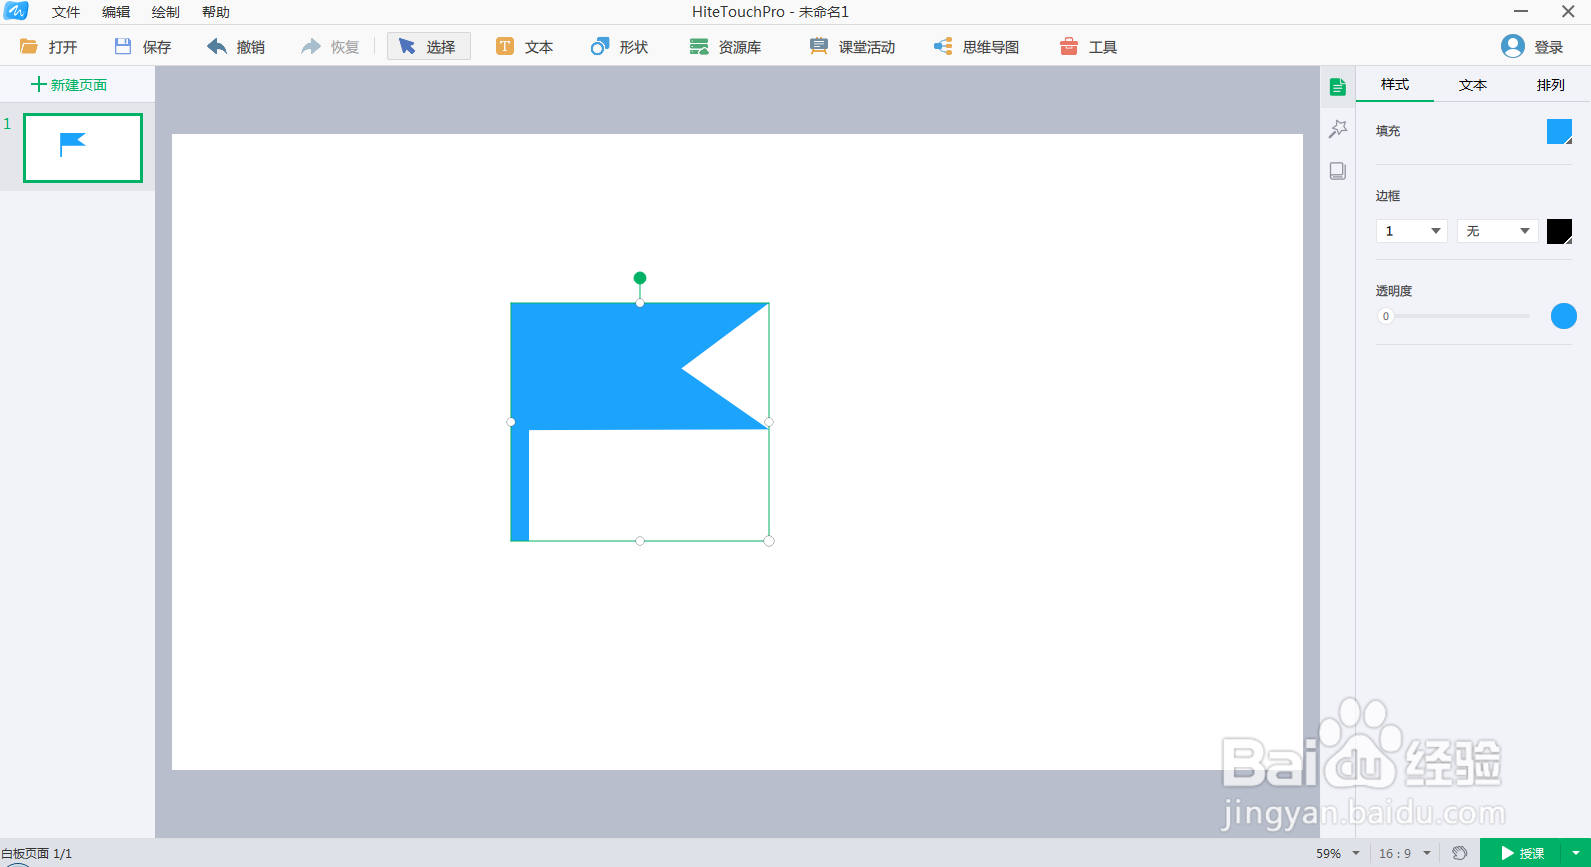Minimize the HiteTouchPro window
This screenshot has width=1591, height=867.
[x=1521, y=12]
